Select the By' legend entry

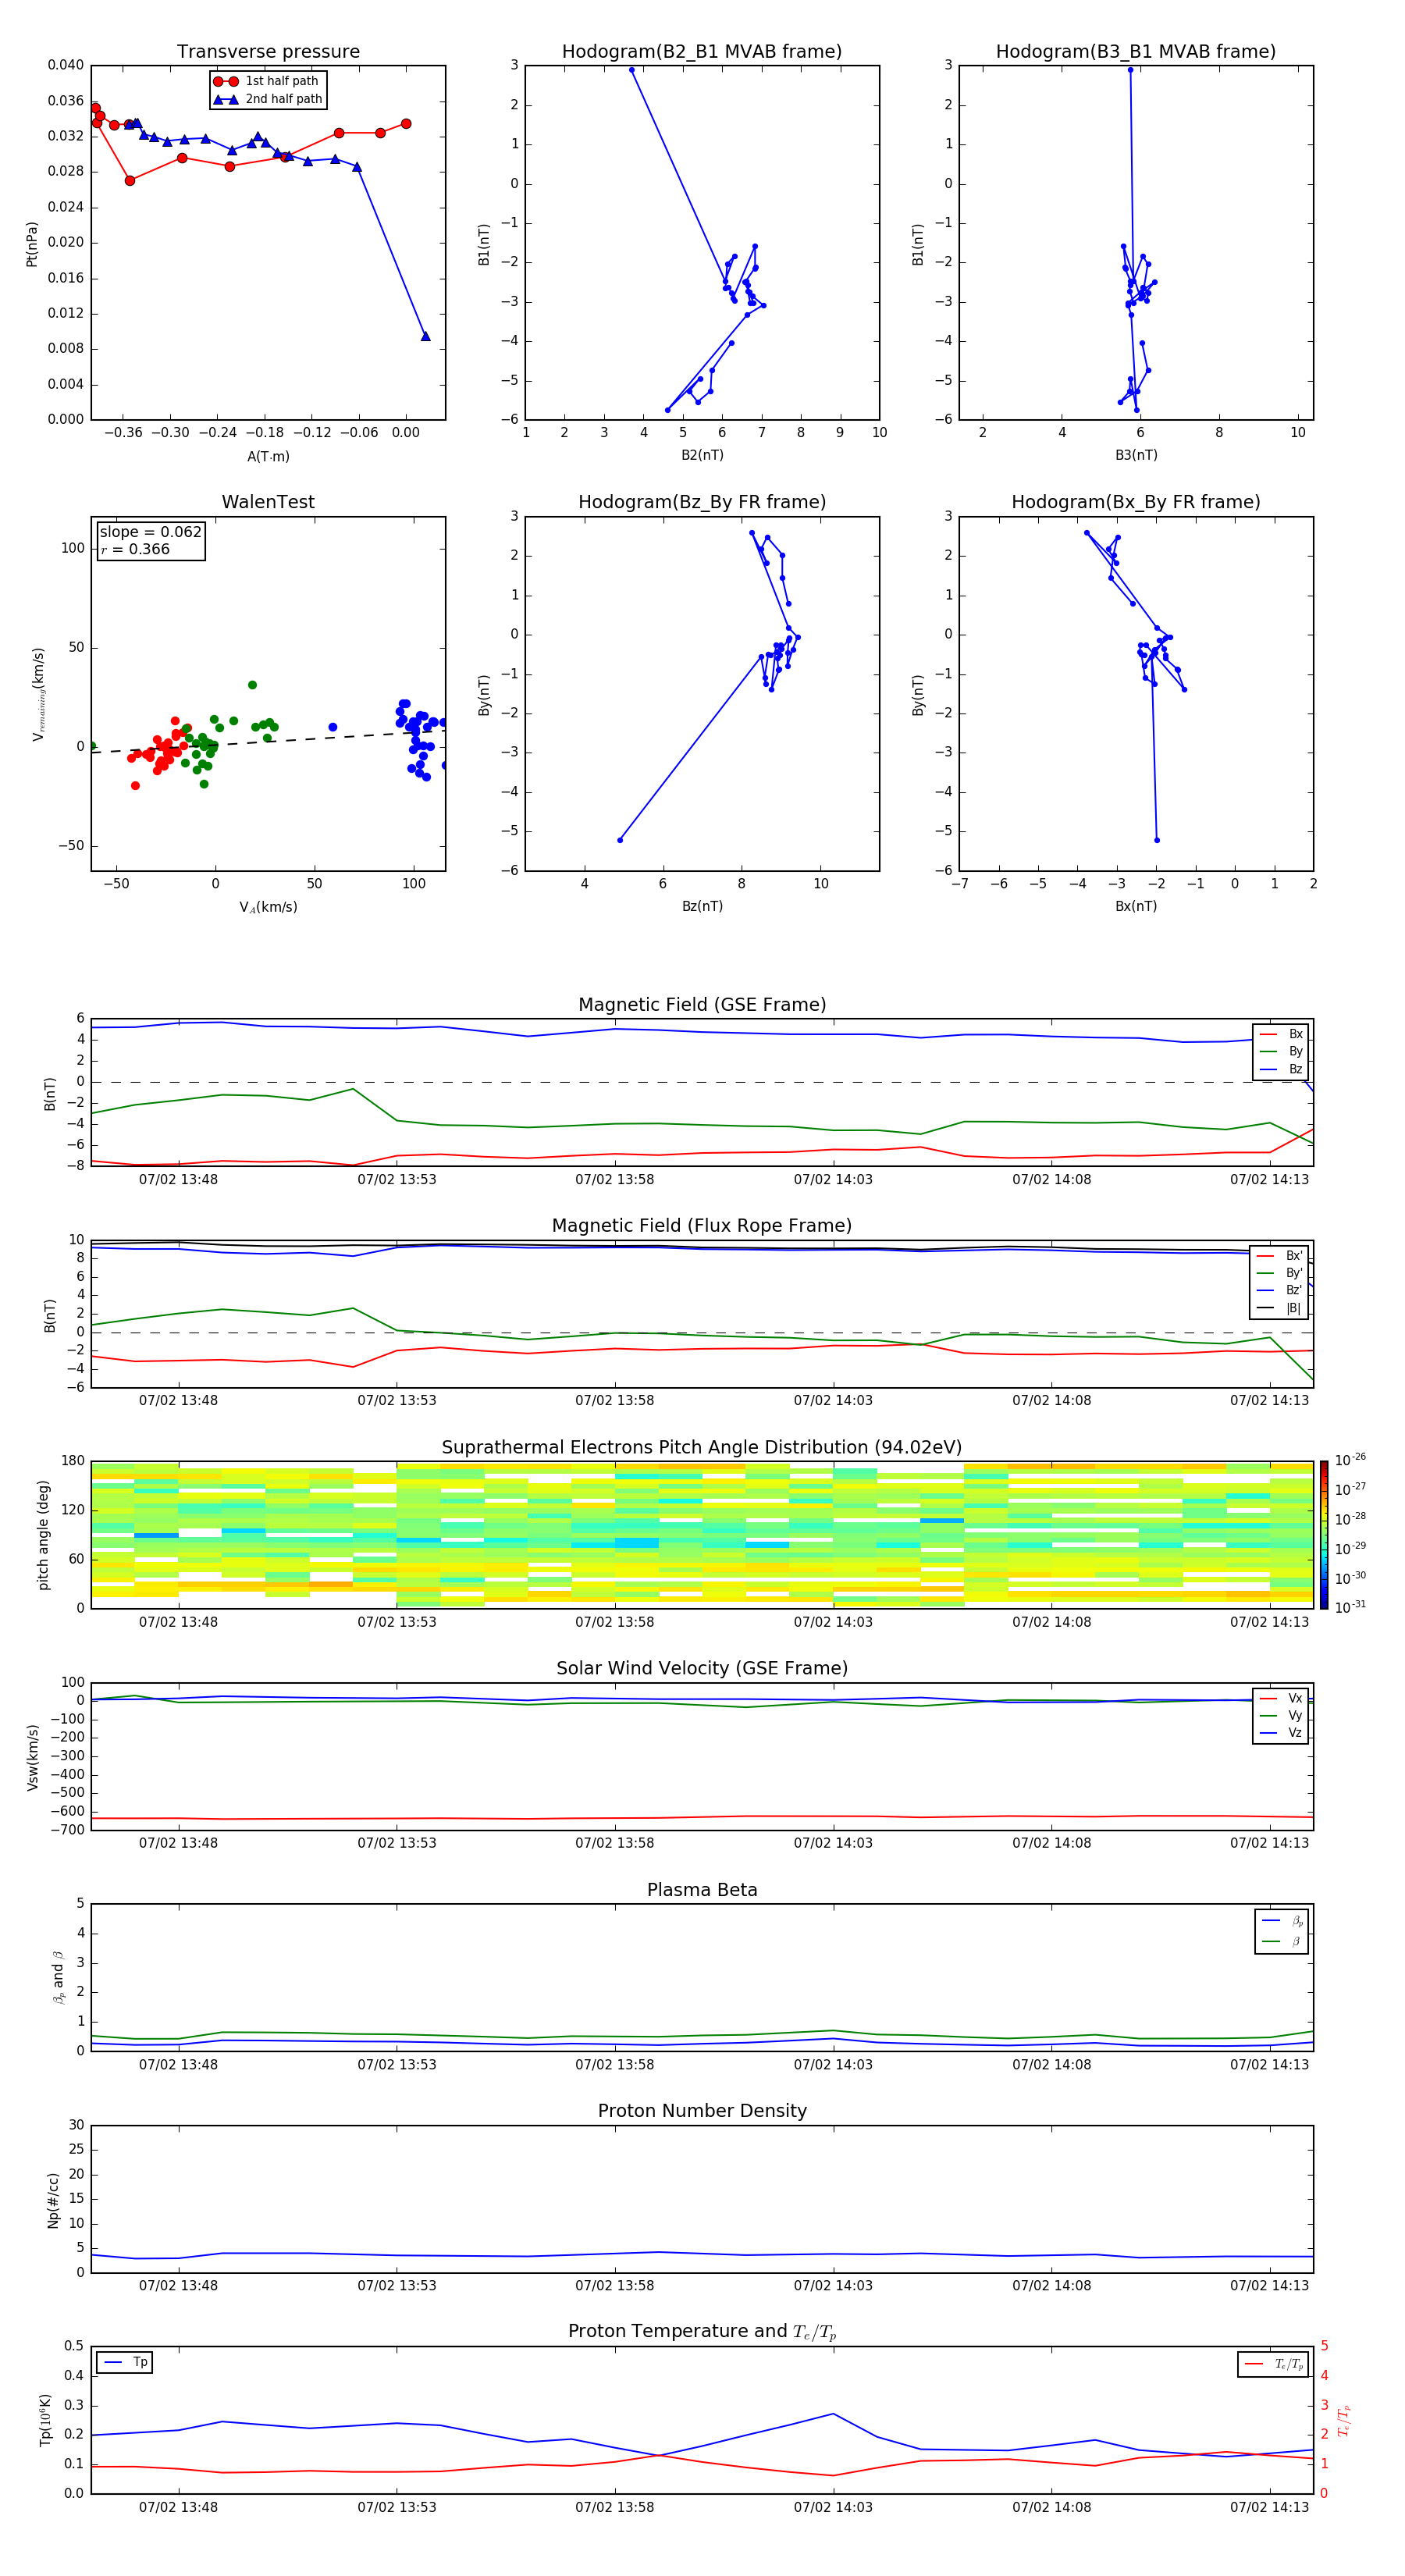tap(1280, 1273)
